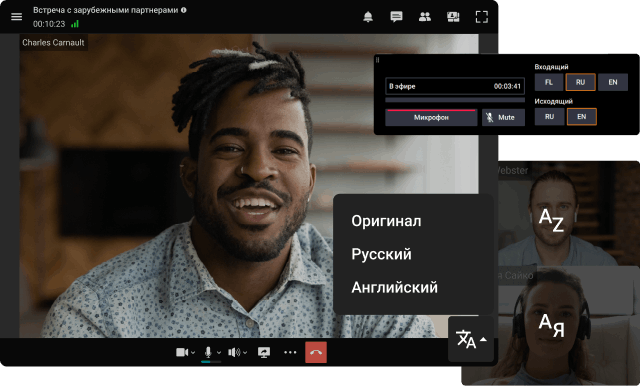The image size is (640, 386).
Task: Check the green signal strength indicator
Action: [75, 24]
